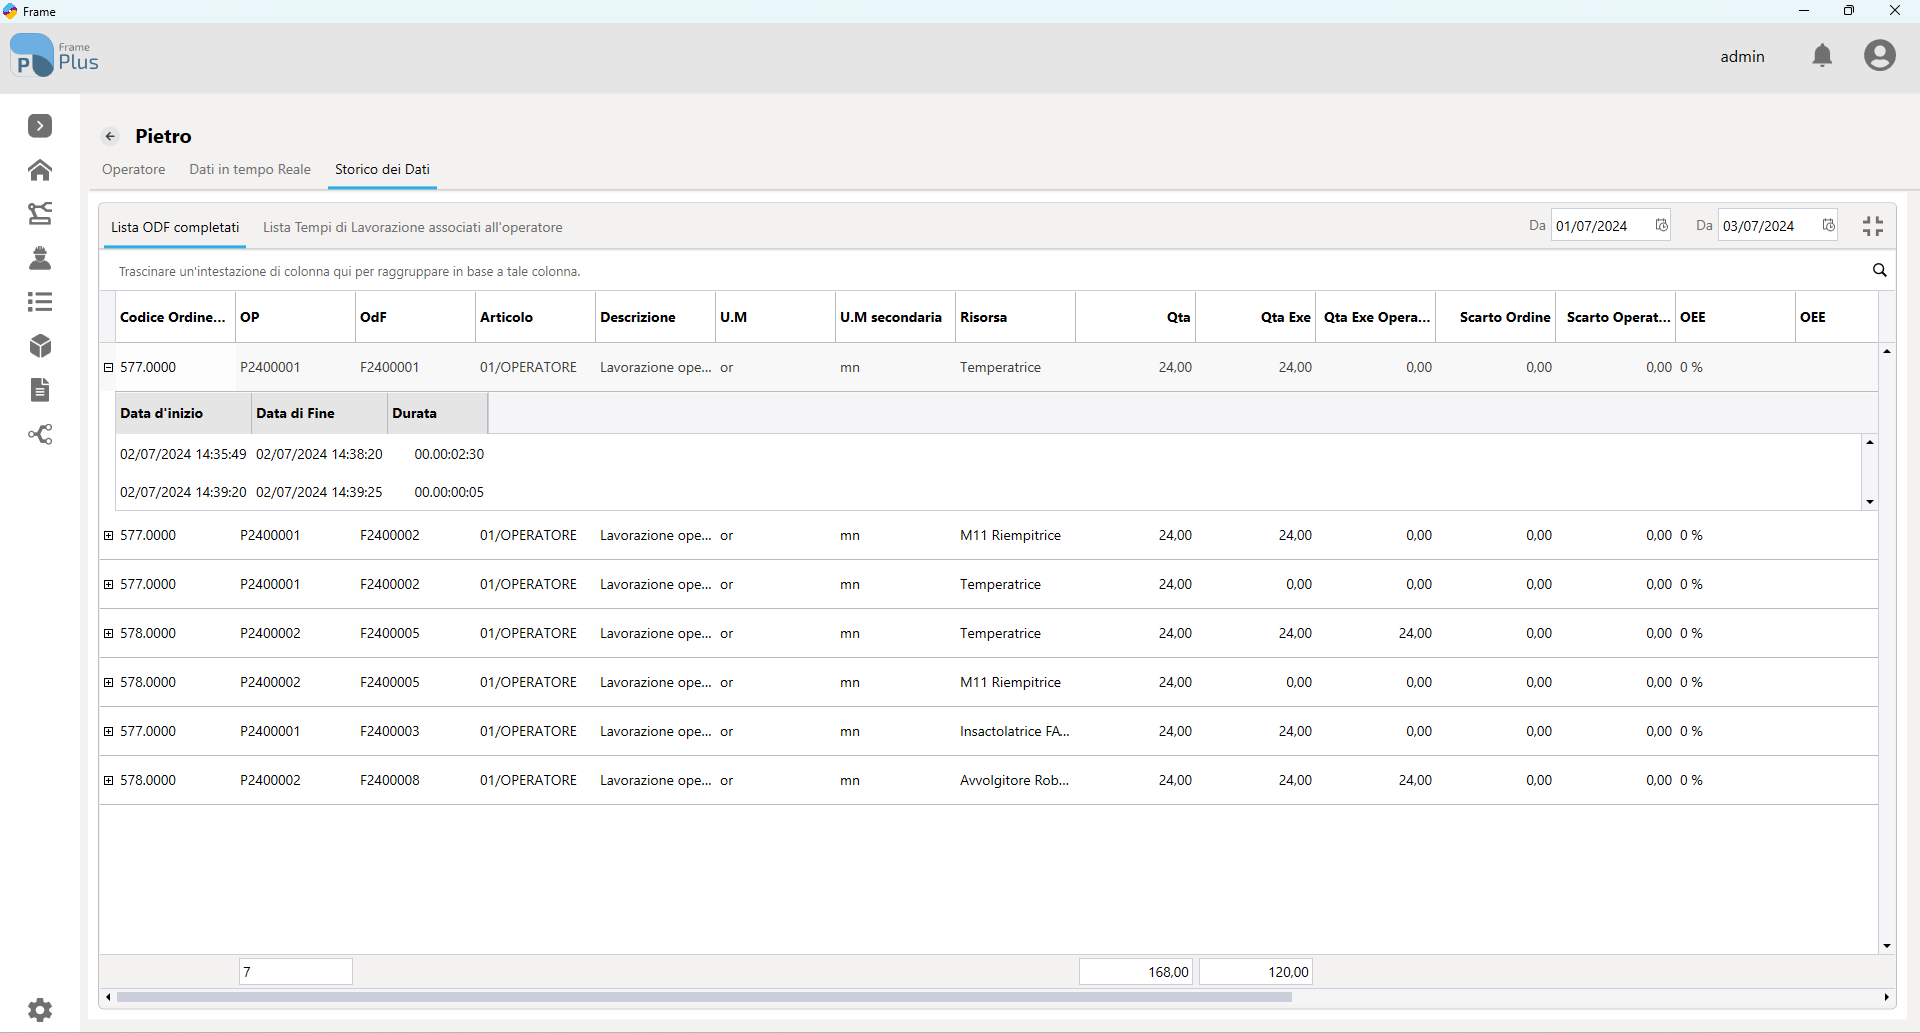Expand the F2400008 Avvolgitore row
The height and width of the screenshot is (1033, 1920).
(109, 780)
